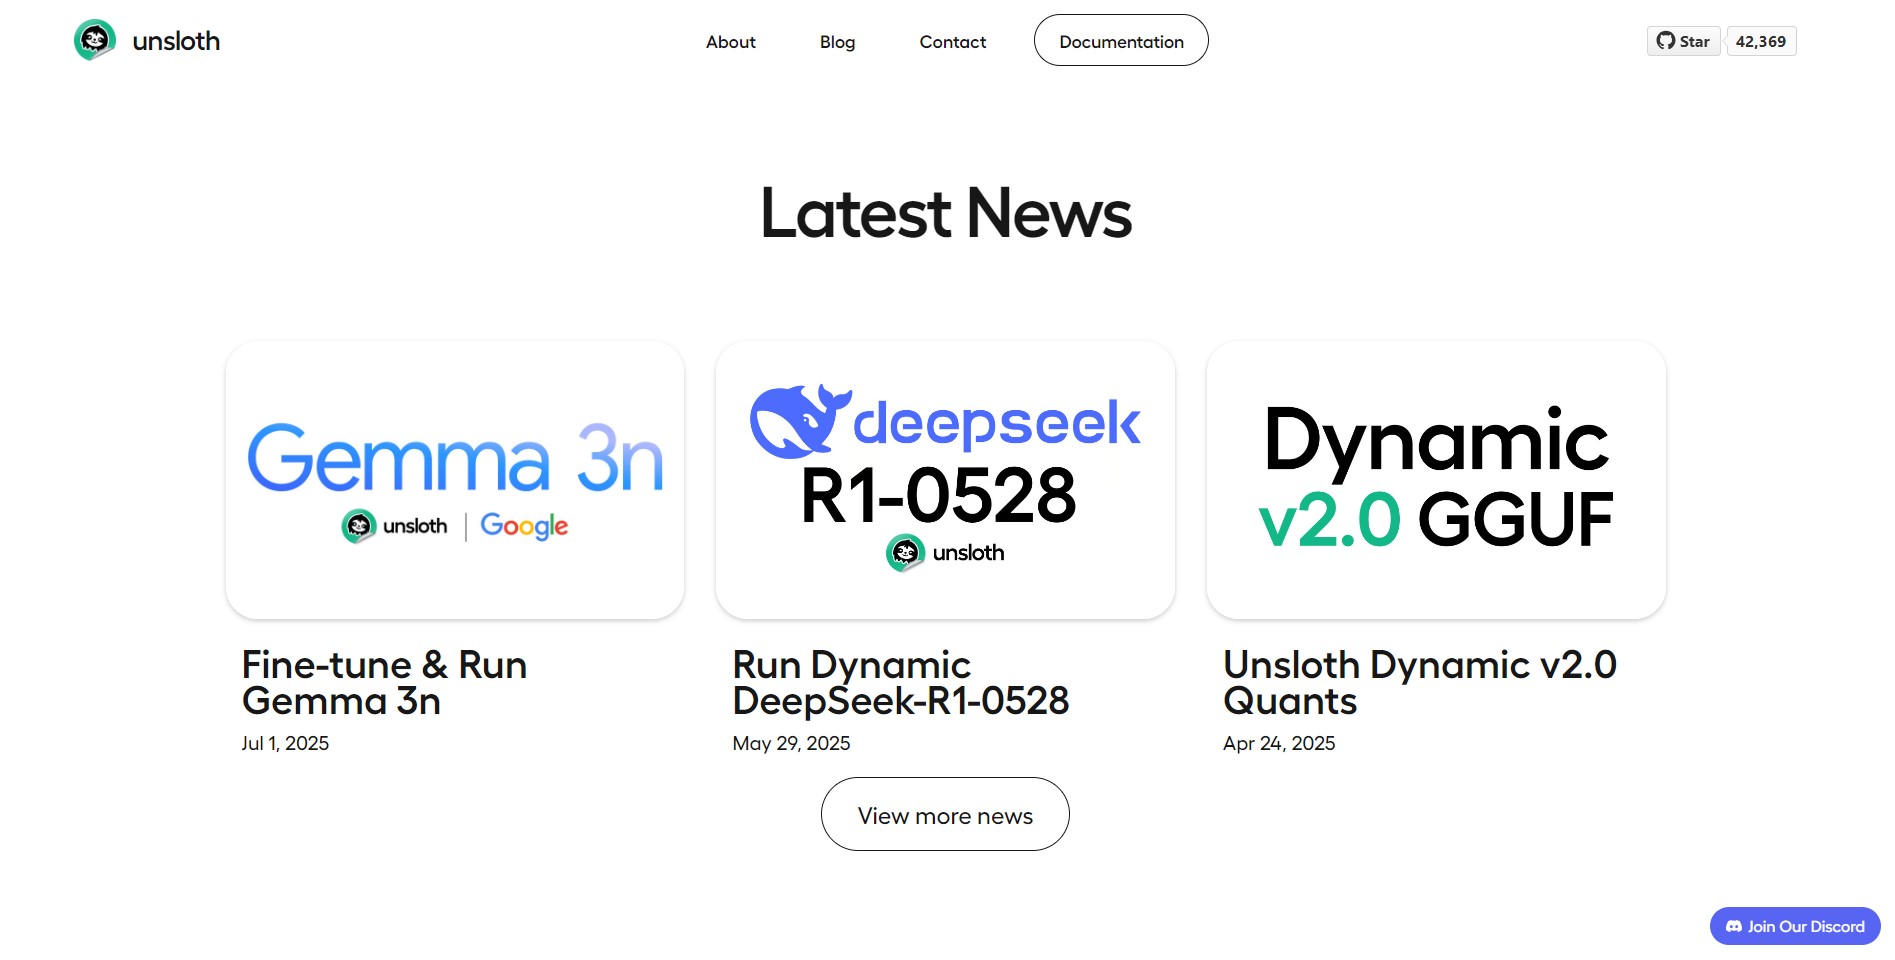Click the Apr 24, 2025 date text
The width and height of the screenshot is (1895, 960).
(x=1279, y=744)
